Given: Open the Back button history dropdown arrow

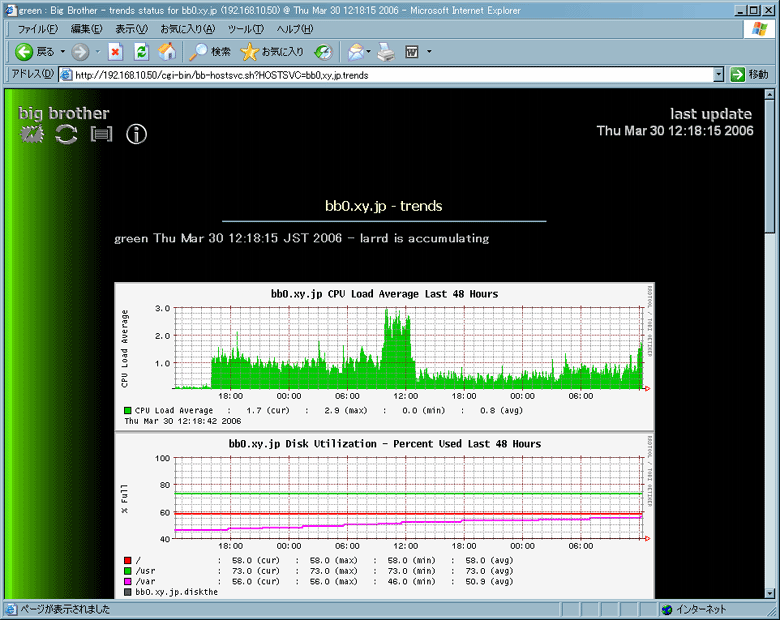Looking at the screenshot, I should click(x=62, y=51).
